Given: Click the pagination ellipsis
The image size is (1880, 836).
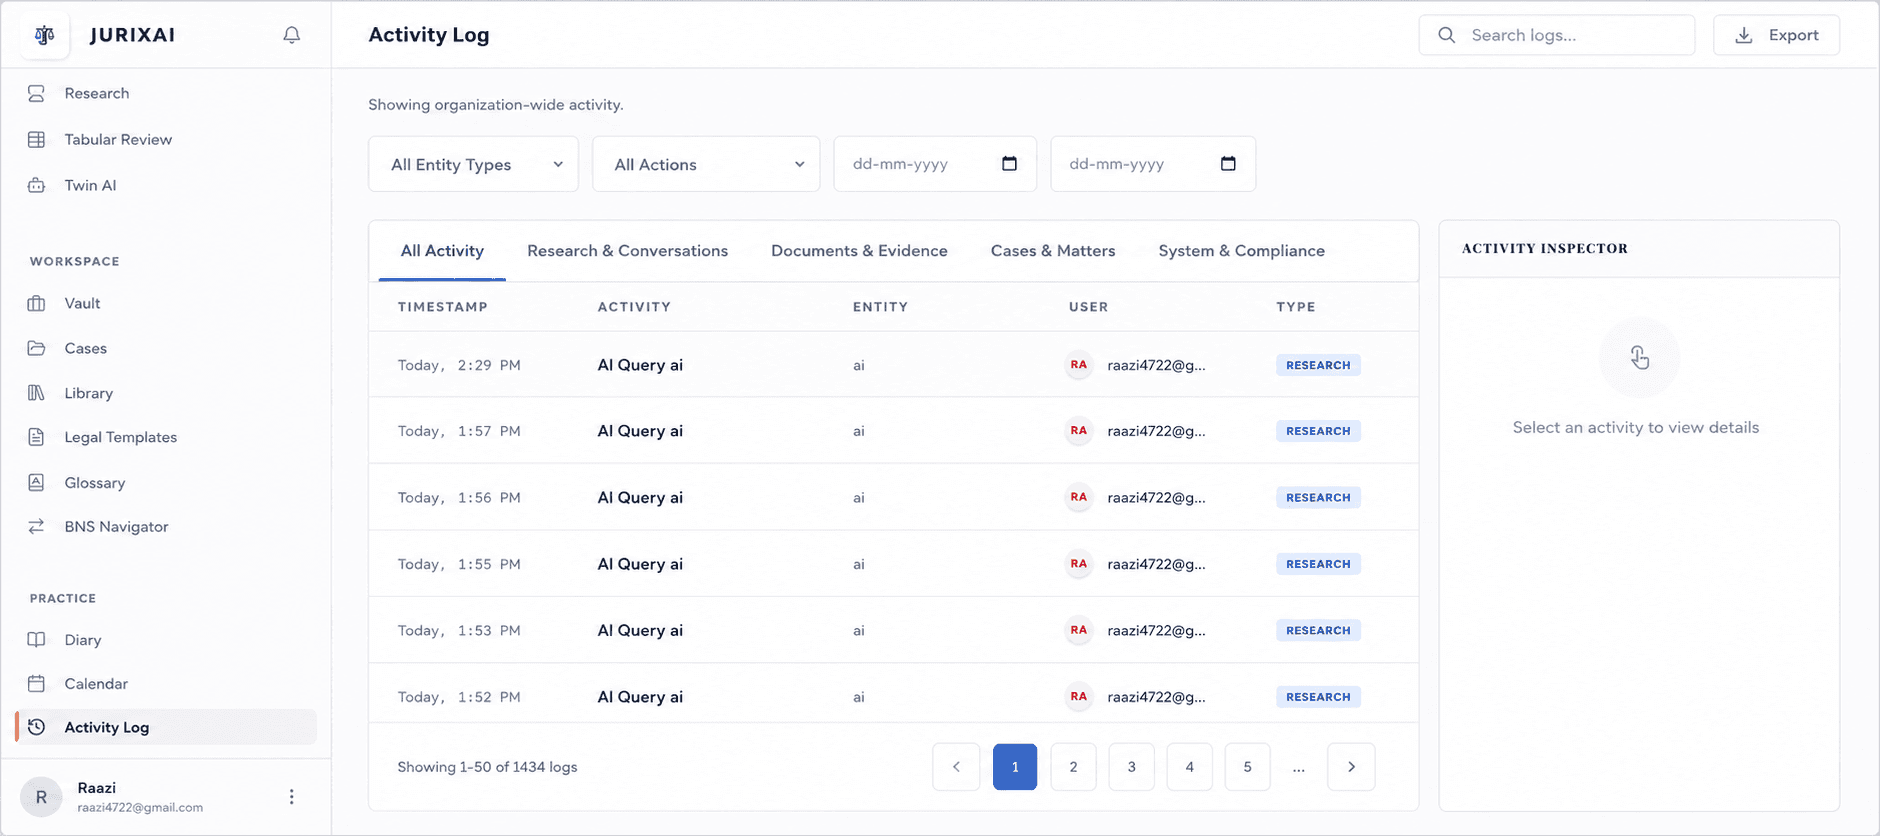Looking at the screenshot, I should tap(1298, 767).
